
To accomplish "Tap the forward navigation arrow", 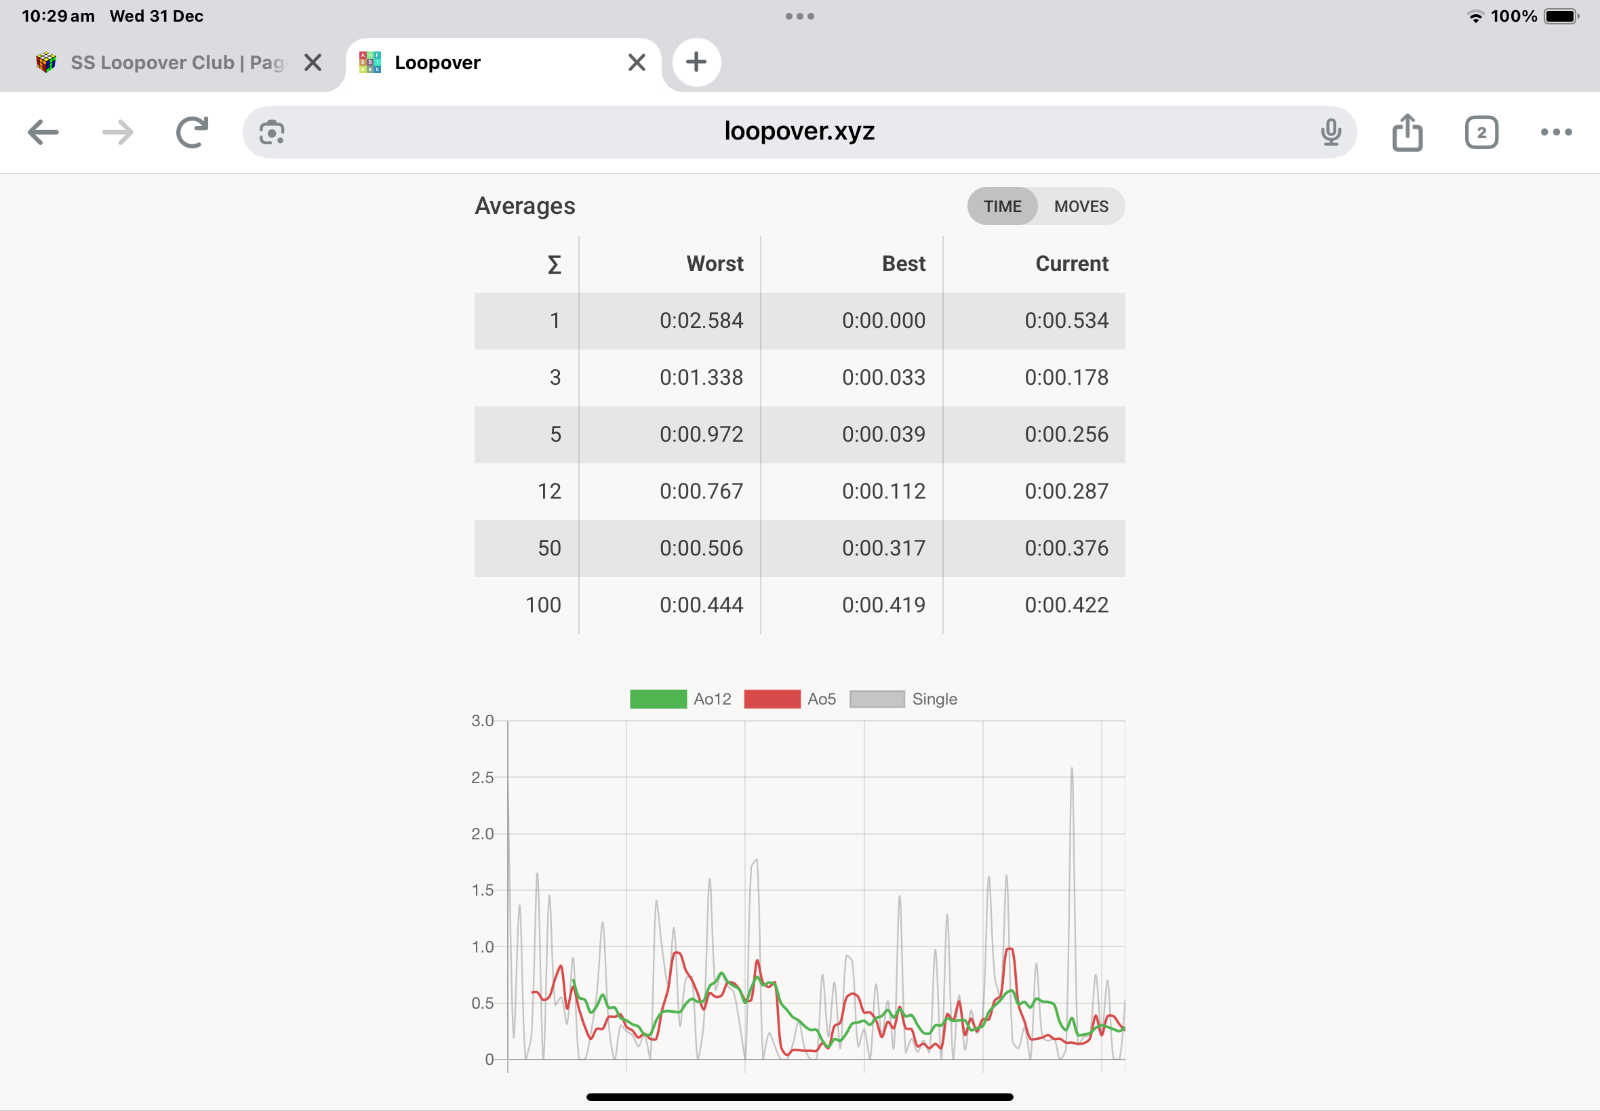I will [x=118, y=132].
